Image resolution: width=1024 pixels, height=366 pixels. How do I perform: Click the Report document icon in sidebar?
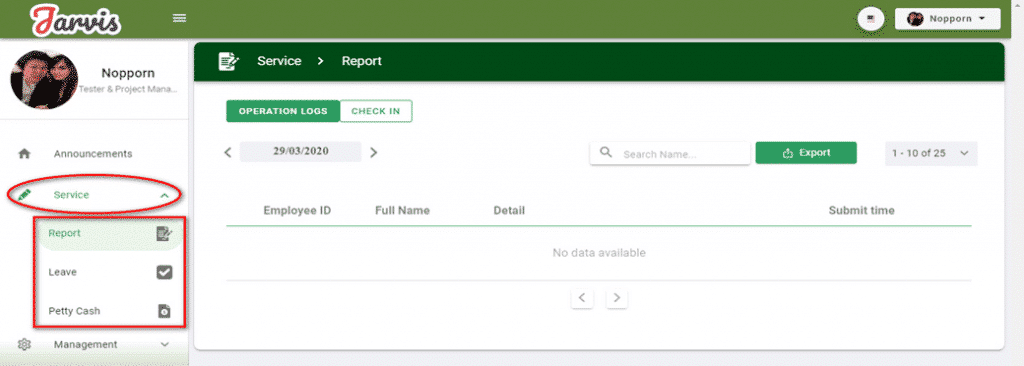coord(165,233)
